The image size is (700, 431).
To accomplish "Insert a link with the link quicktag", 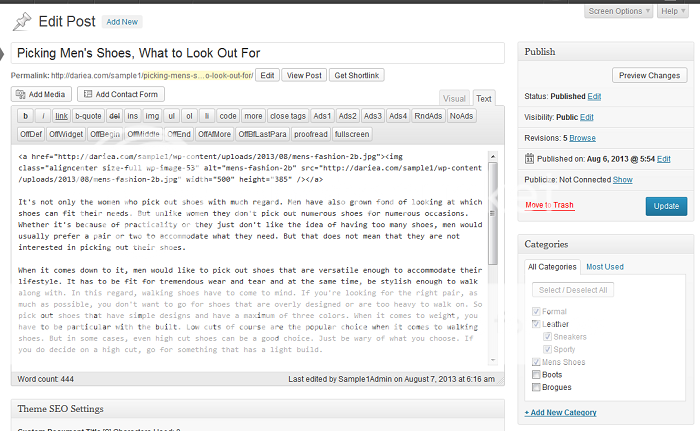I will point(62,116).
